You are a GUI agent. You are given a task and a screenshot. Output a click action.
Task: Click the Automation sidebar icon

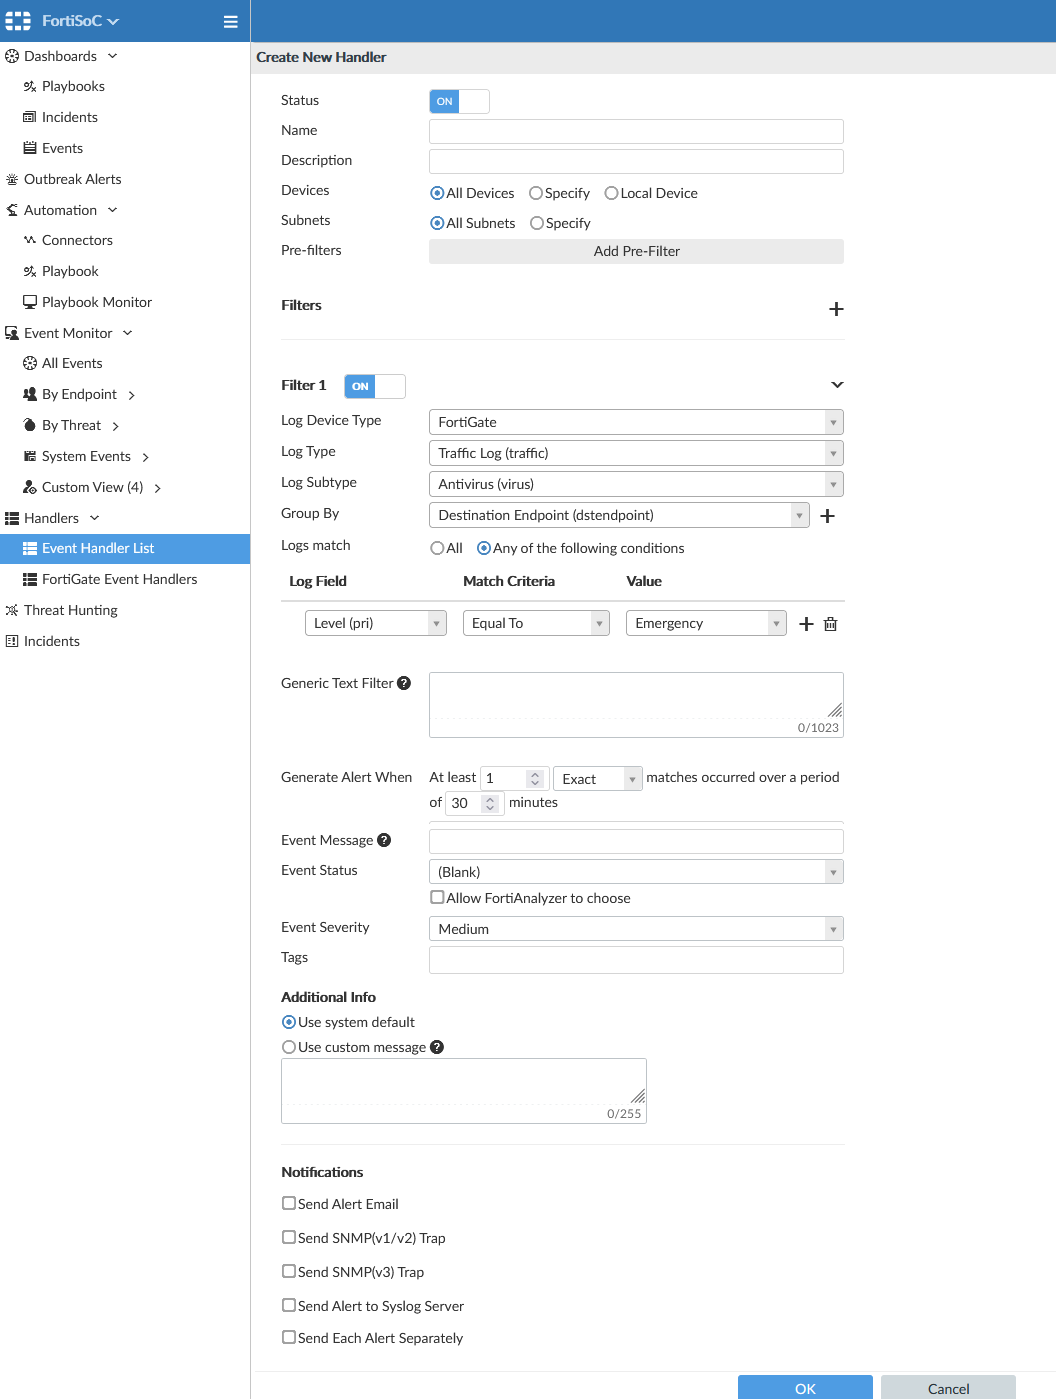tap(12, 210)
